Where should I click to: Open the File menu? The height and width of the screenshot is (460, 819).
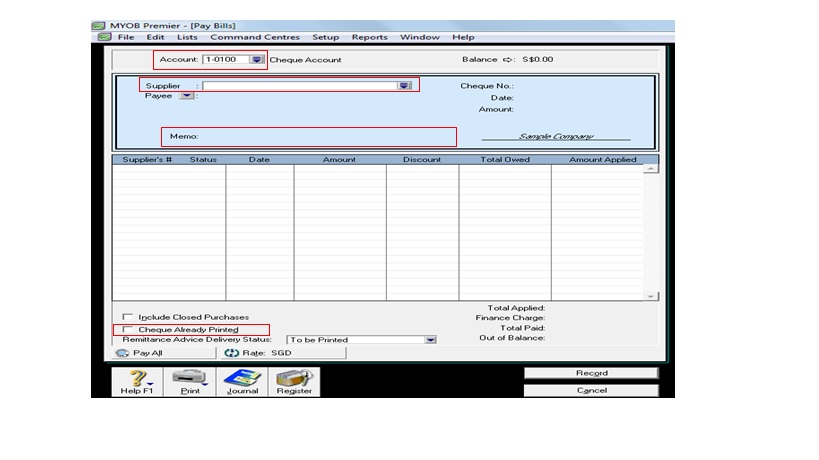click(126, 37)
